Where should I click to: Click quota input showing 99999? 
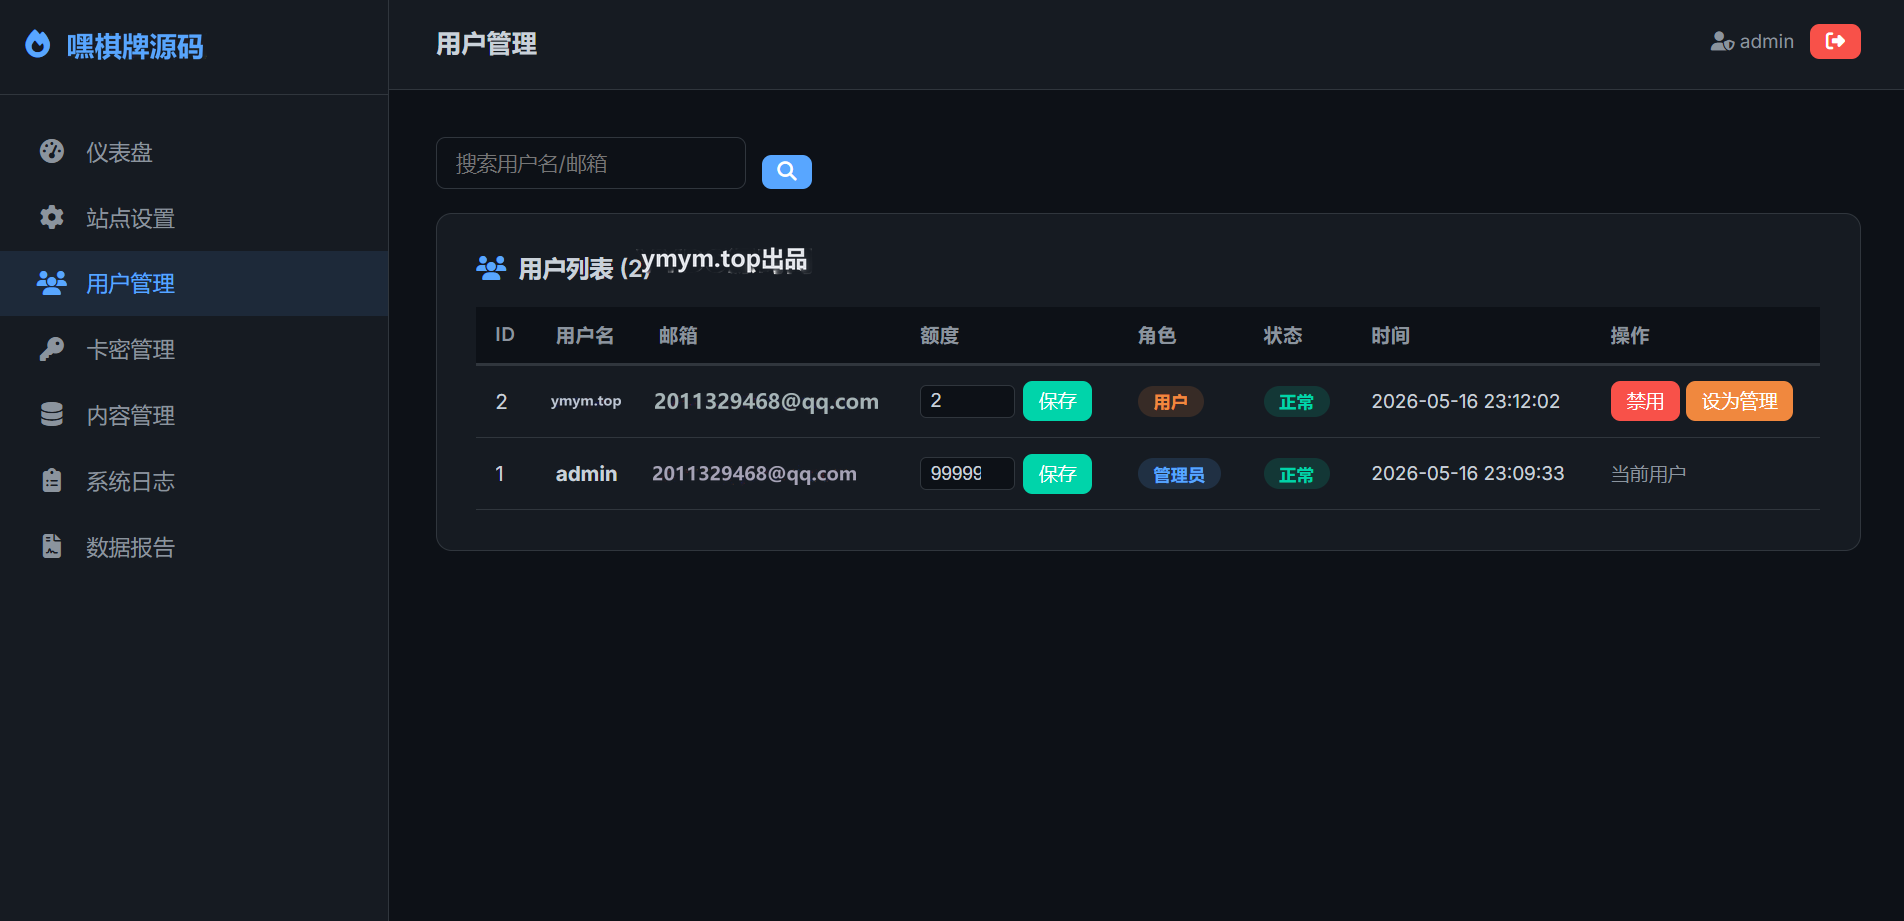point(967,473)
